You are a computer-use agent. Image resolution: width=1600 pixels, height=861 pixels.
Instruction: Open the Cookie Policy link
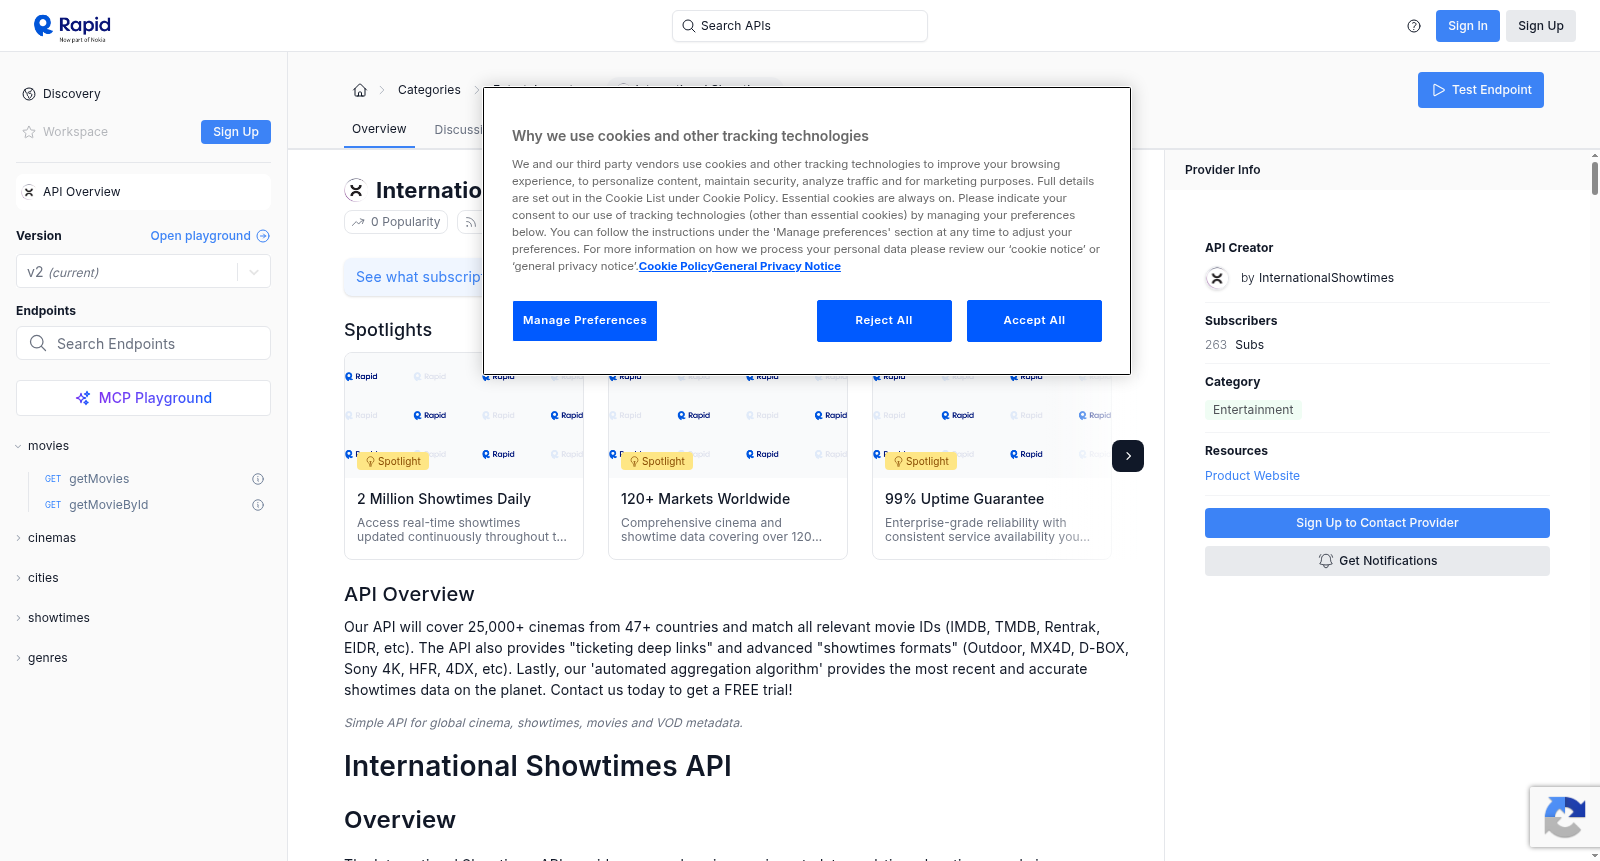click(676, 266)
